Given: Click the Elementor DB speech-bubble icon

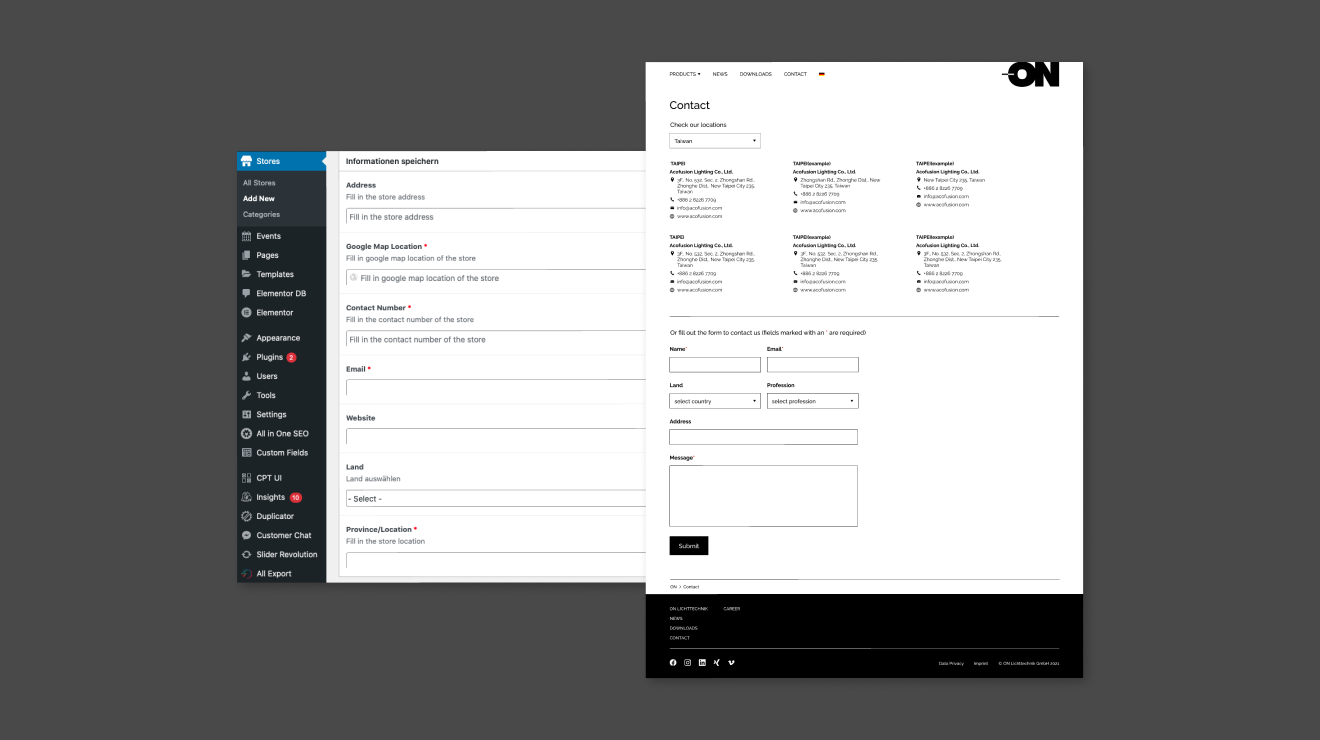Looking at the screenshot, I should pos(246,293).
